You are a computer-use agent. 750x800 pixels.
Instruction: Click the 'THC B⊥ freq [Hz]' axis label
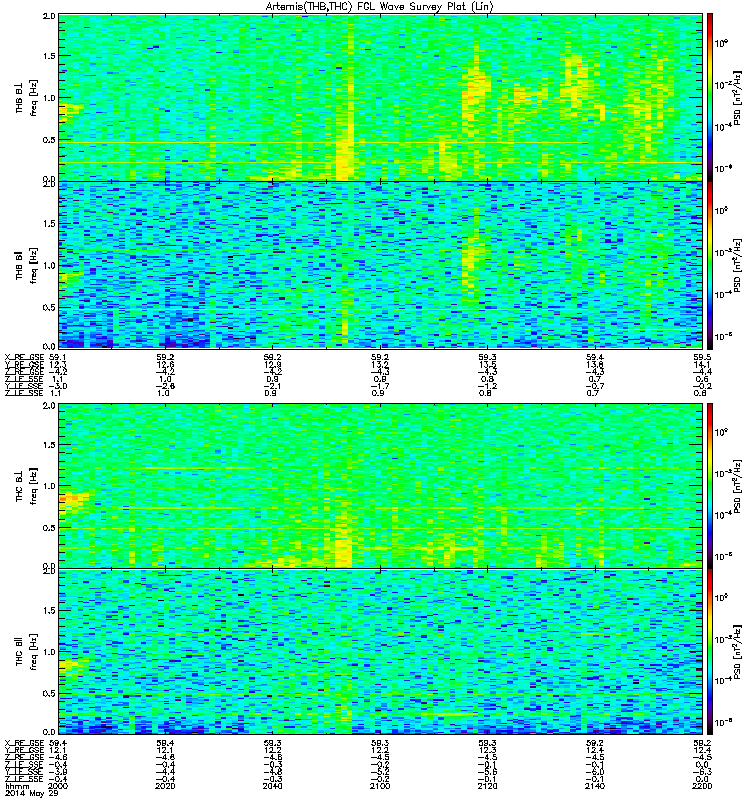point(26,486)
